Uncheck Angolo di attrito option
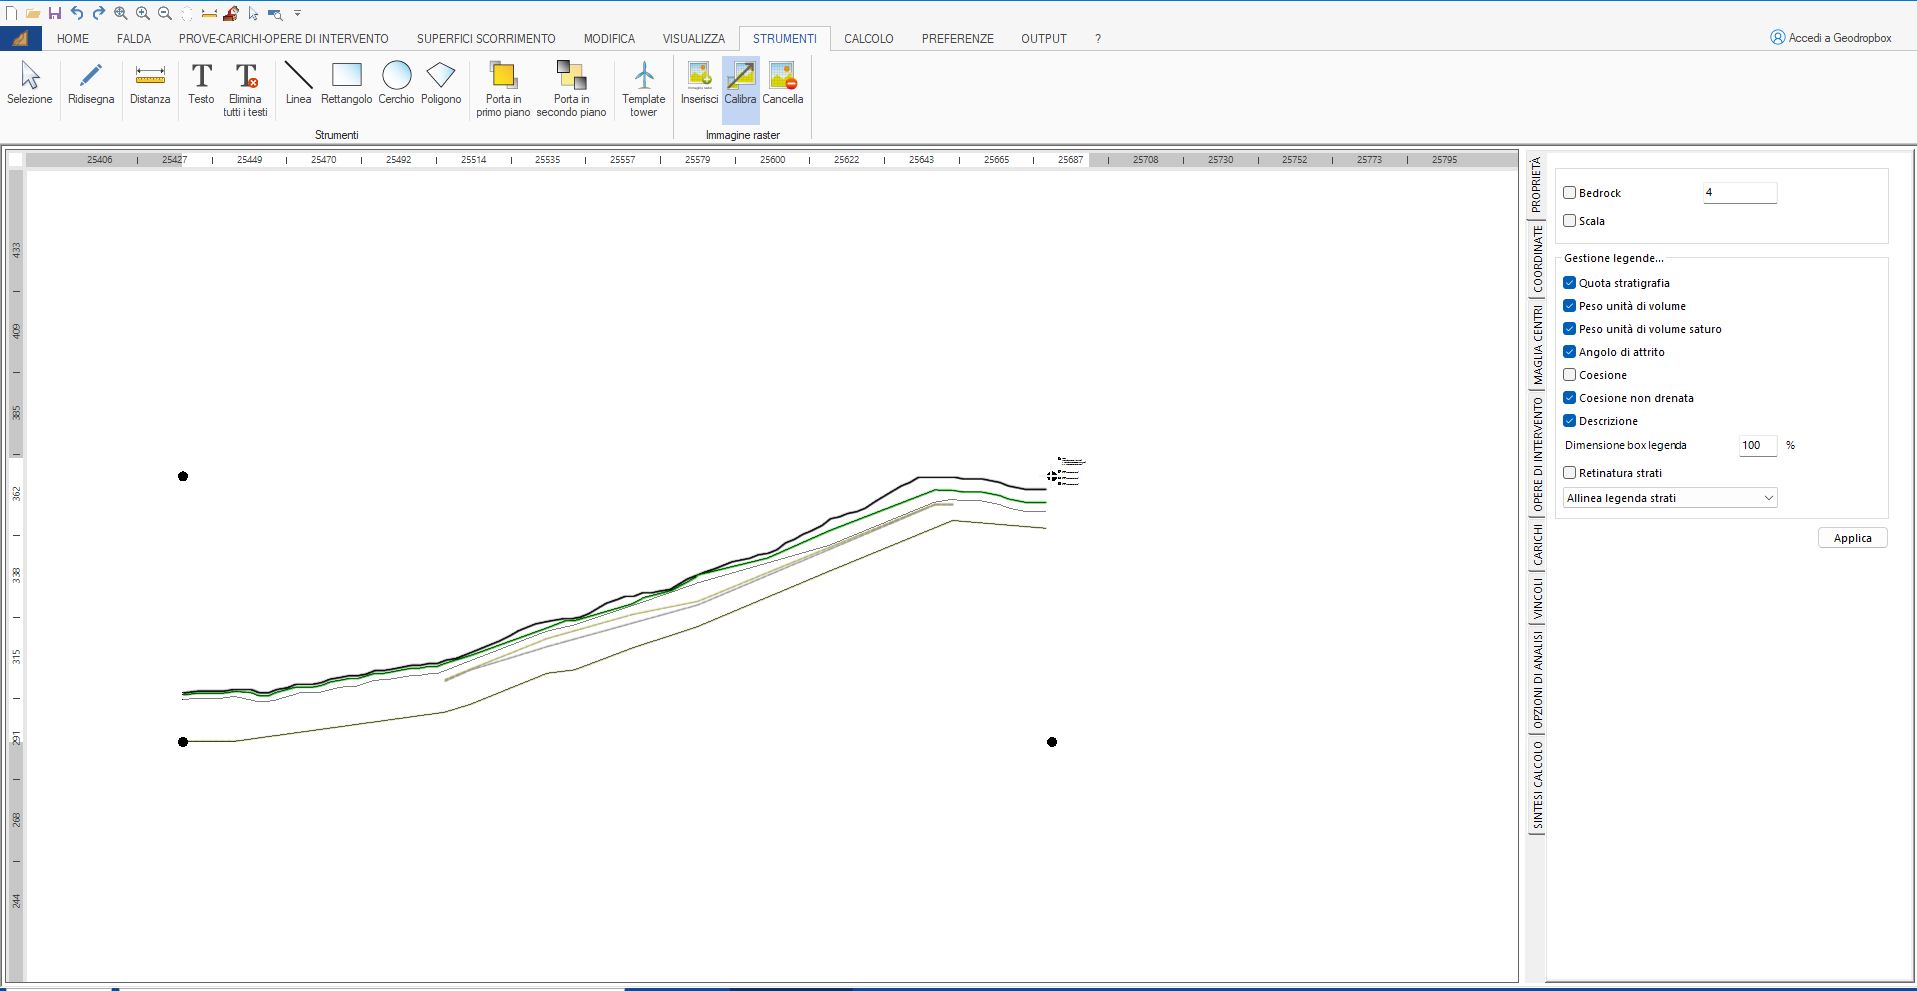The width and height of the screenshot is (1917, 991). click(x=1570, y=352)
